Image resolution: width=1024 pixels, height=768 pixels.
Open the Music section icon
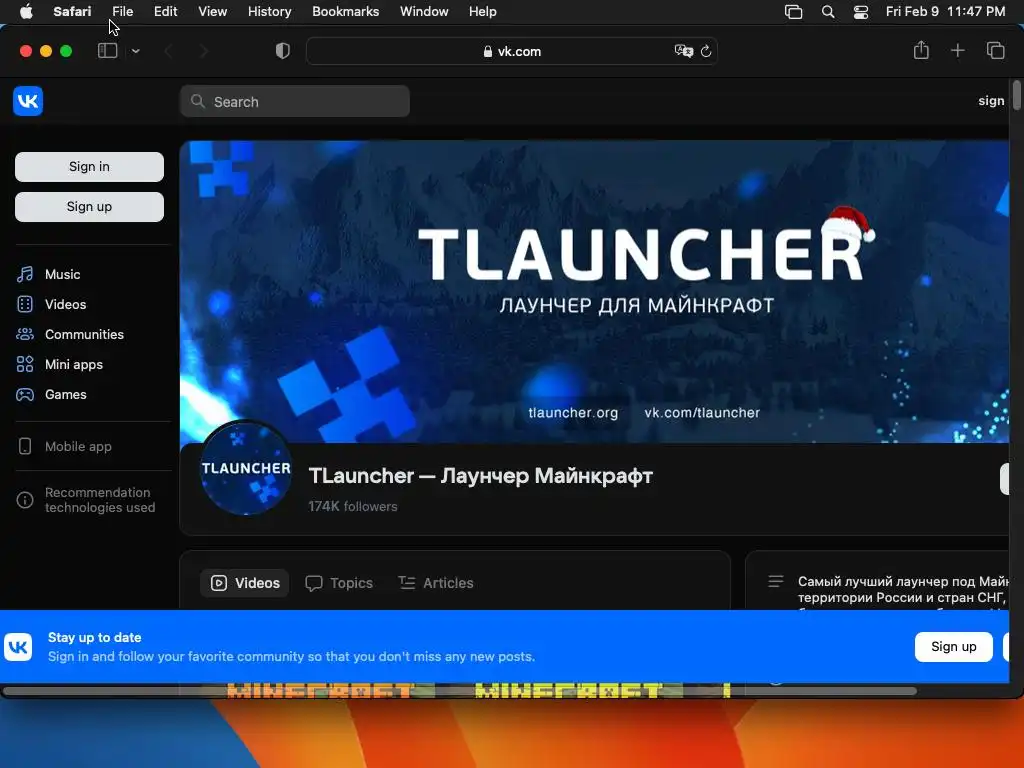[x=25, y=274]
